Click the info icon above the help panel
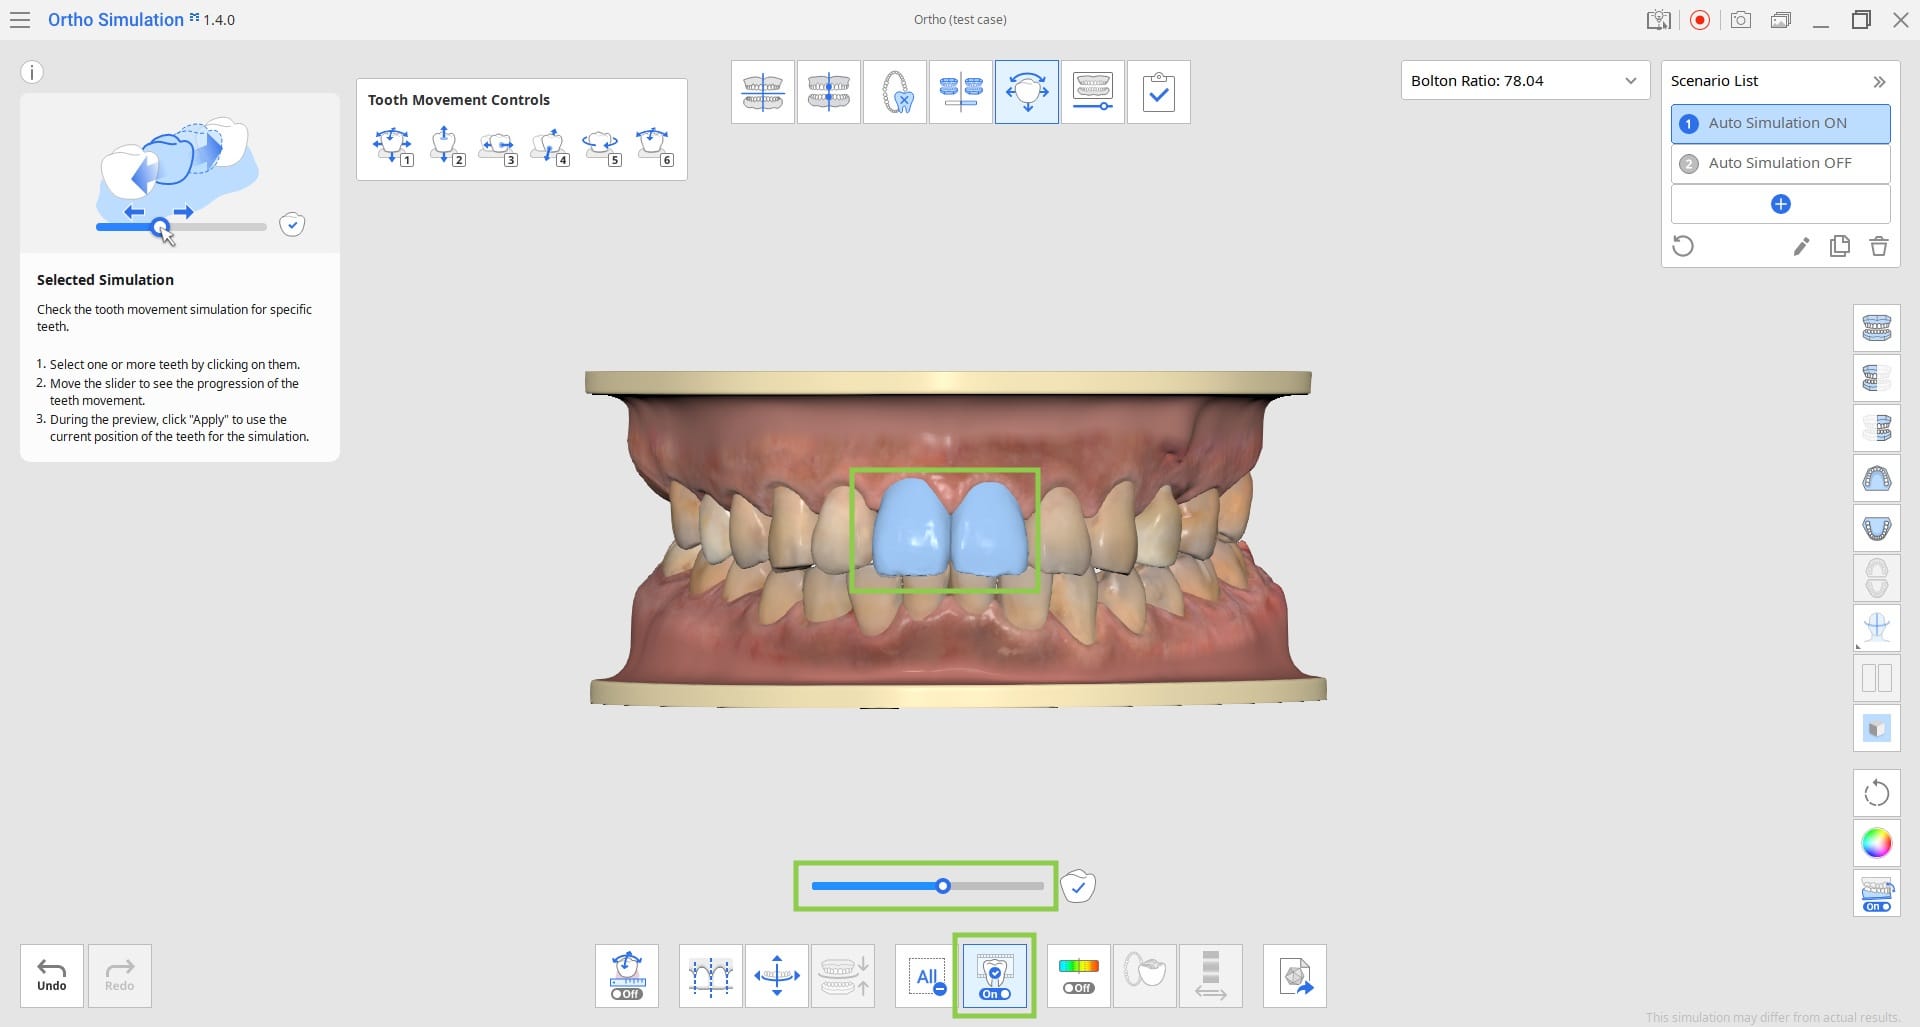The height and width of the screenshot is (1027, 1920). click(x=32, y=72)
